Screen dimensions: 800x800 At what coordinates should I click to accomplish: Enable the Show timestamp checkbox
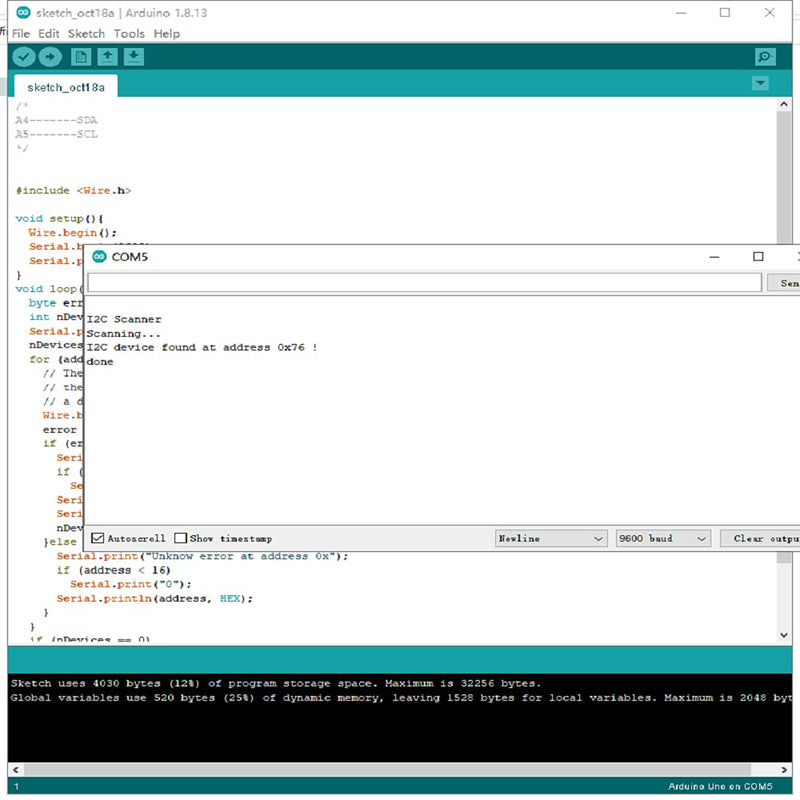click(x=181, y=538)
